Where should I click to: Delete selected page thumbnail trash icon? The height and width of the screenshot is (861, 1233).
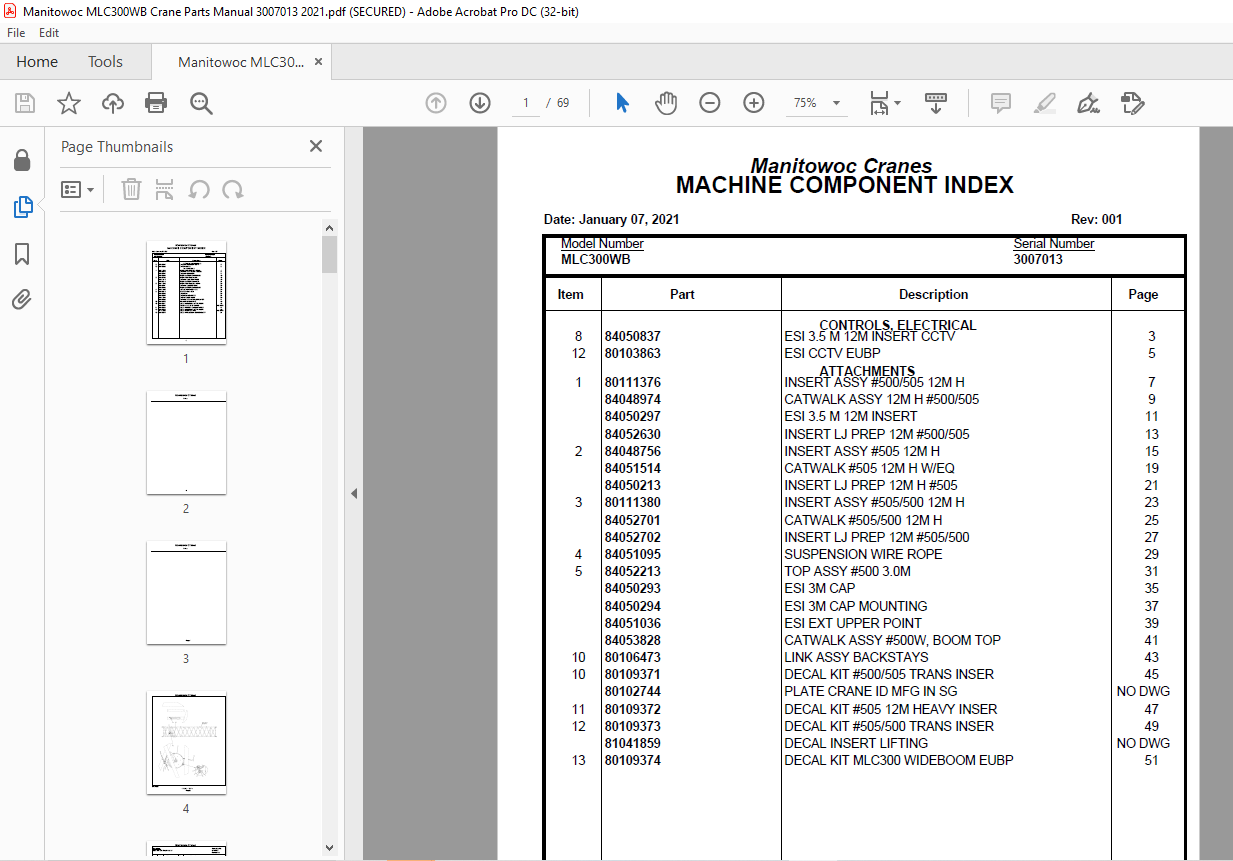point(131,189)
